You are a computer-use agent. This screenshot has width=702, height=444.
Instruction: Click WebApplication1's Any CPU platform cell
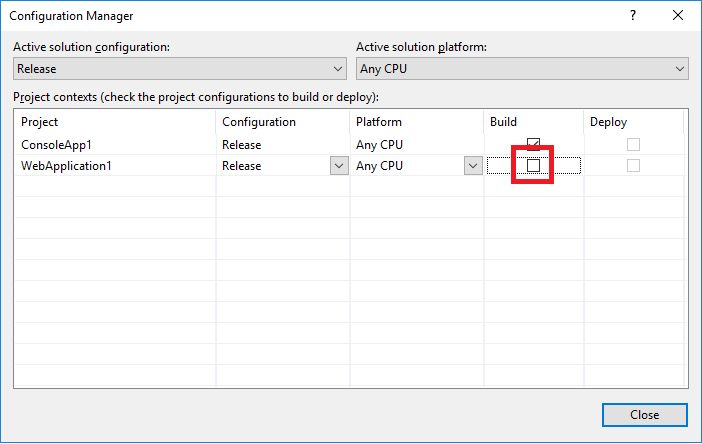pos(407,166)
